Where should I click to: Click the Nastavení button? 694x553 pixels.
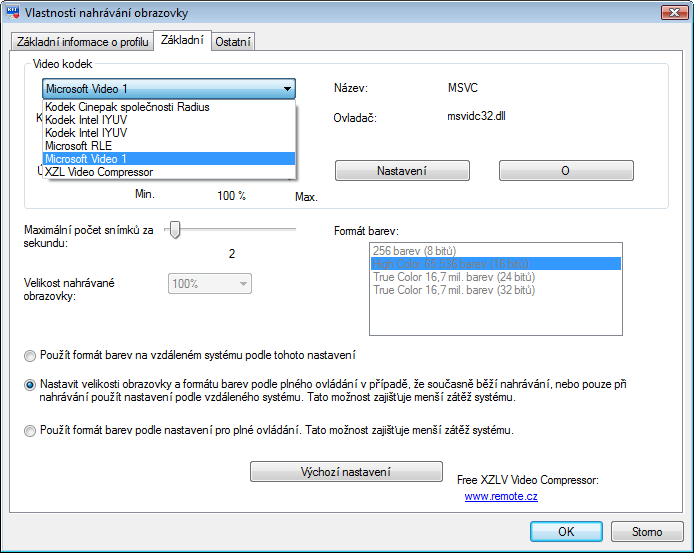pos(402,170)
